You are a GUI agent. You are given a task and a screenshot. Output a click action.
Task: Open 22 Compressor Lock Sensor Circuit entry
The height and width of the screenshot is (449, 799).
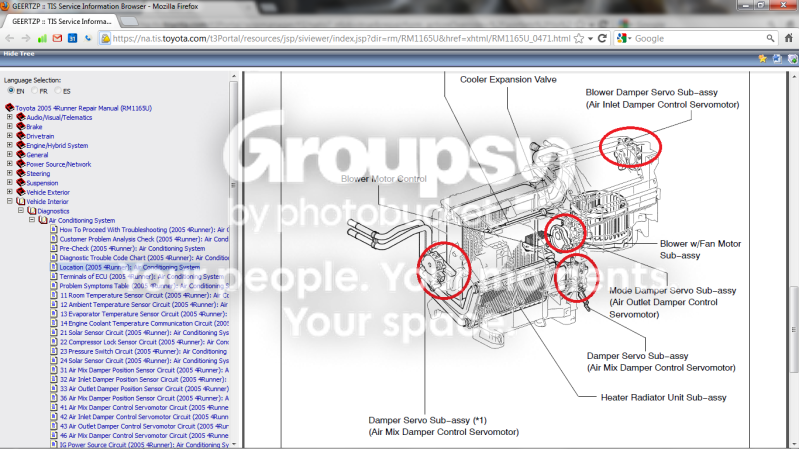pos(144,342)
